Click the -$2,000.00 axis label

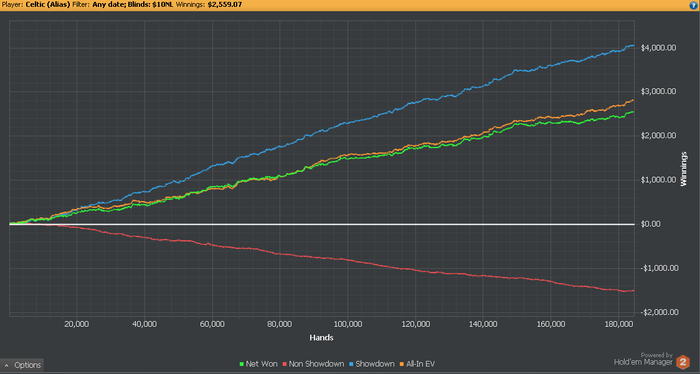659,312
